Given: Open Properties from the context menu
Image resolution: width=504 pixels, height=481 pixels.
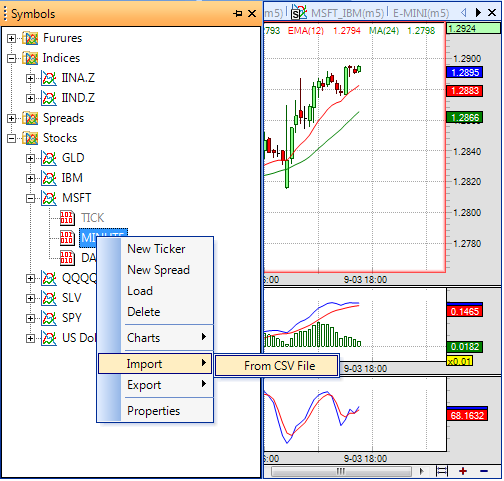Looking at the screenshot, I should coord(155,411).
